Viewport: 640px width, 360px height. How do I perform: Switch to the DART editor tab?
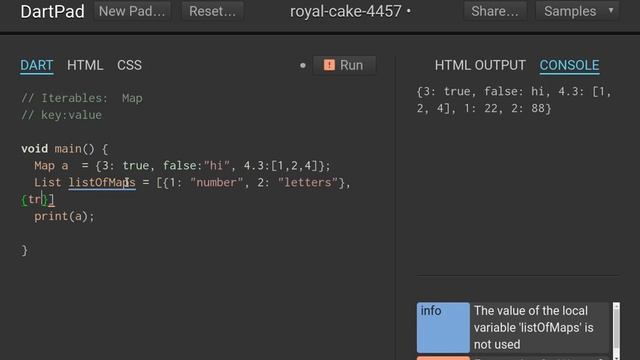(x=37, y=65)
